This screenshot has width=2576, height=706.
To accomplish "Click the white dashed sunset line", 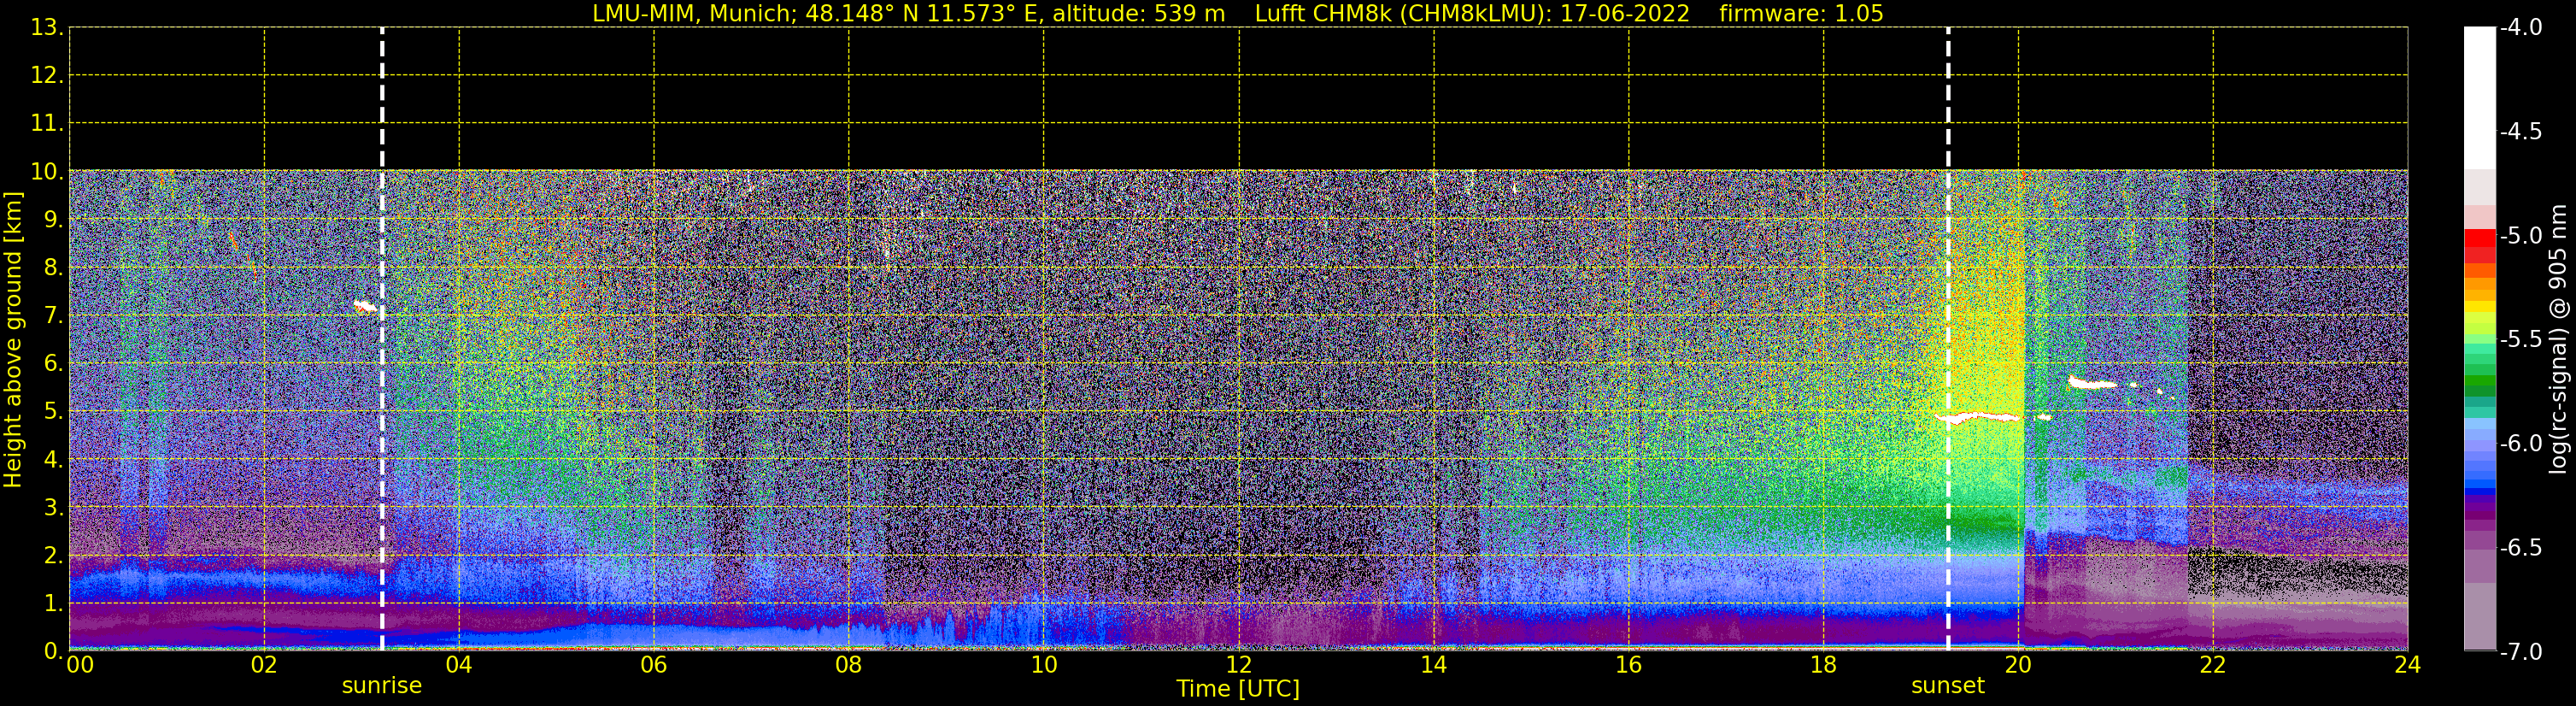I will [1948, 340].
